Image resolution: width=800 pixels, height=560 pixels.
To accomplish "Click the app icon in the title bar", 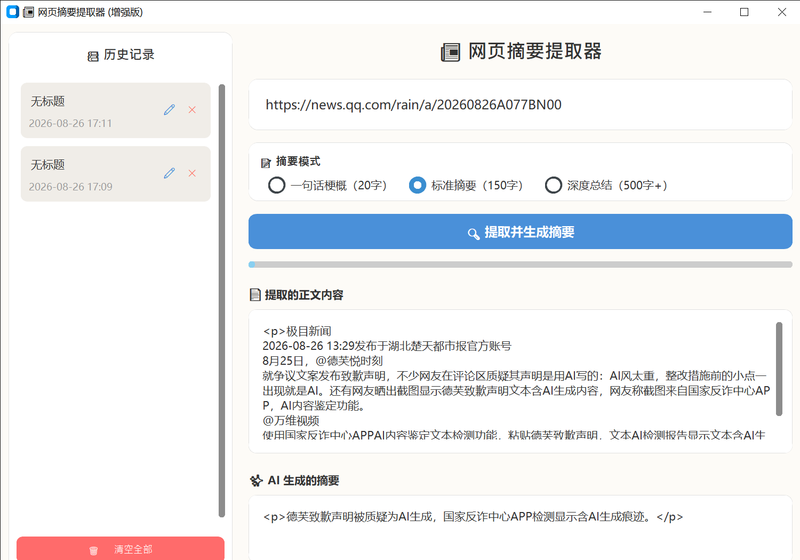I will 13,12.
